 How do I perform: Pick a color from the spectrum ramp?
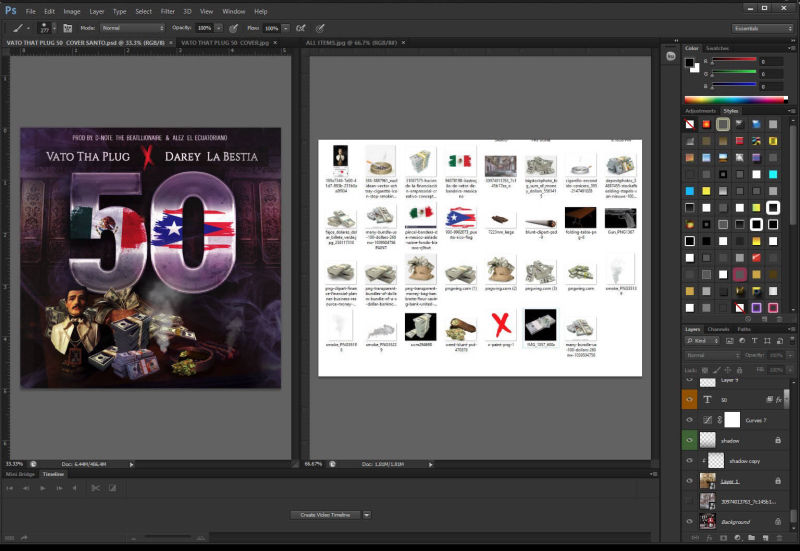pos(736,99)
